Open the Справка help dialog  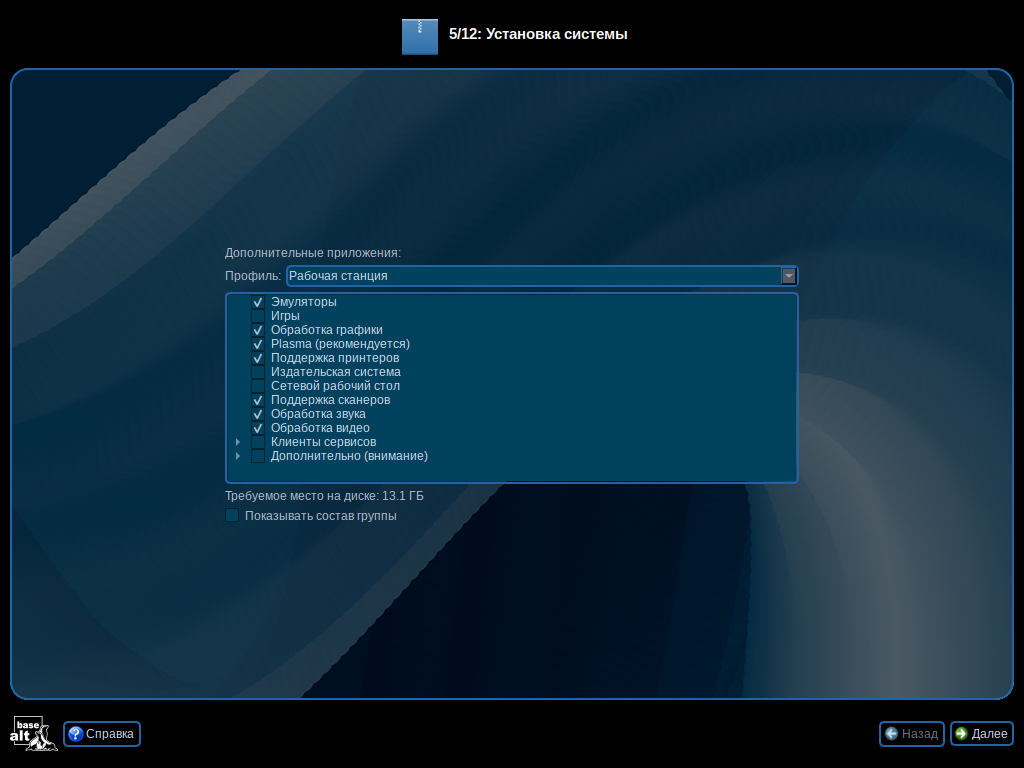(x=101, y=733)
